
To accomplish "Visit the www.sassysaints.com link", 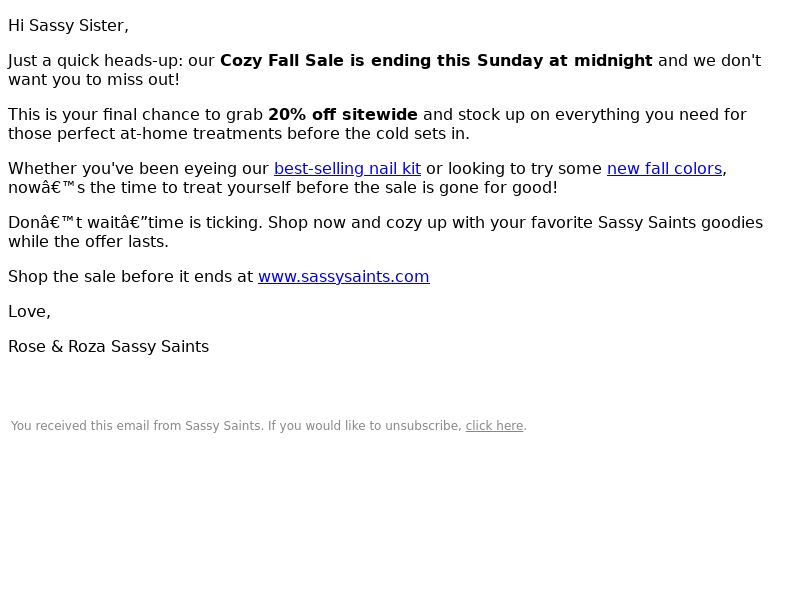I will [x=344, y=277].
